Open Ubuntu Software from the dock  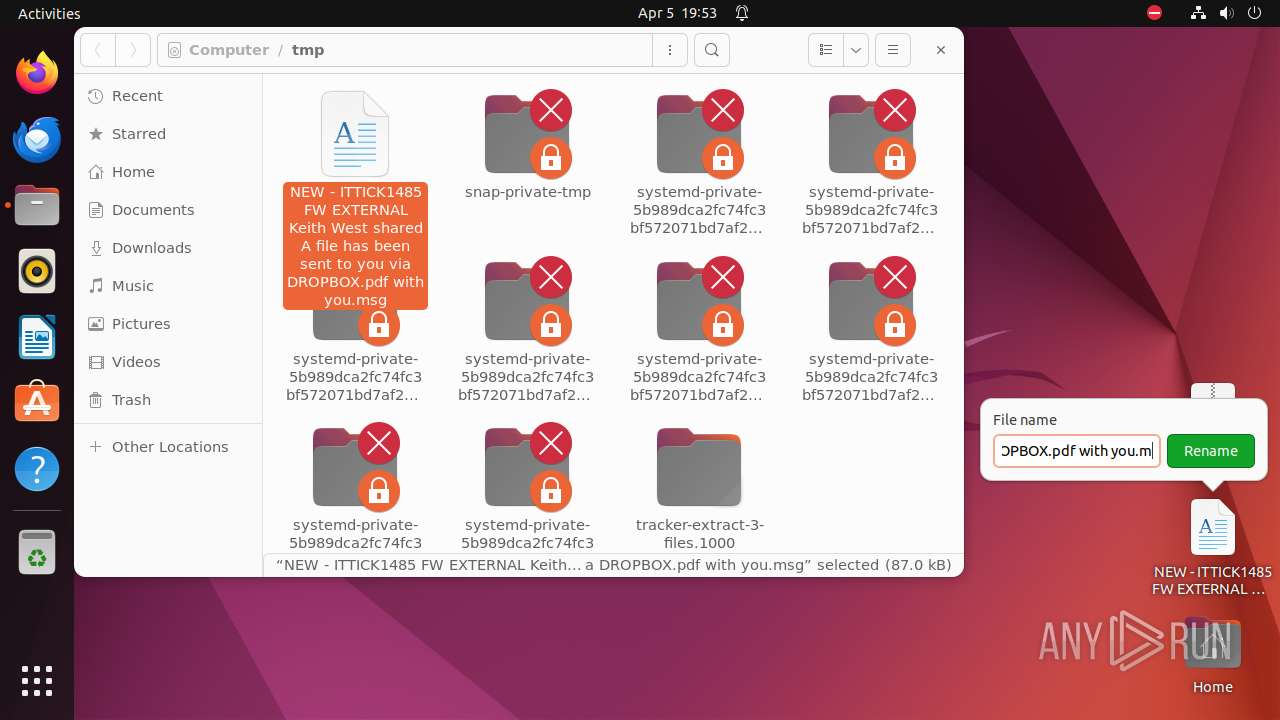pyautogui.click(x=37, y=403)
